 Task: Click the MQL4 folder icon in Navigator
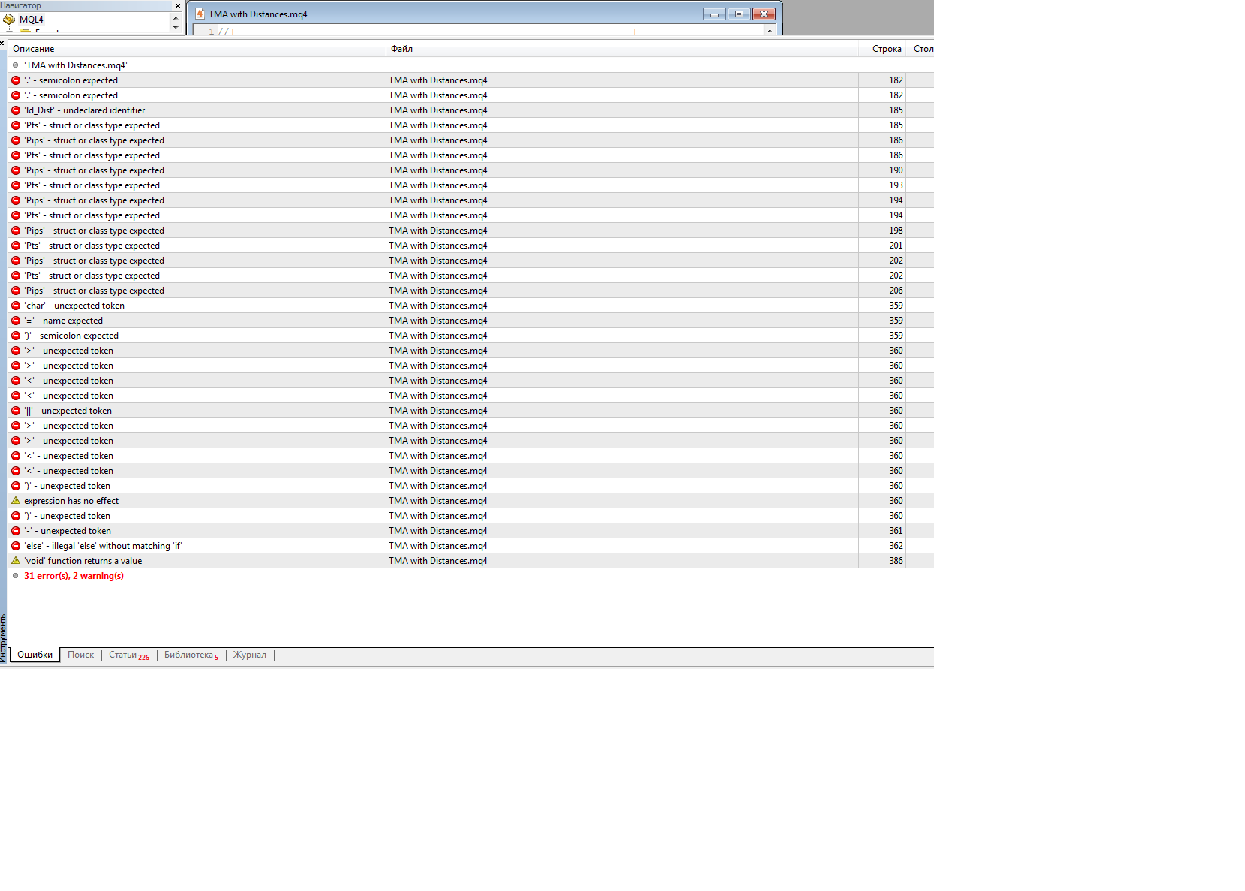click(x=10, y=19)
